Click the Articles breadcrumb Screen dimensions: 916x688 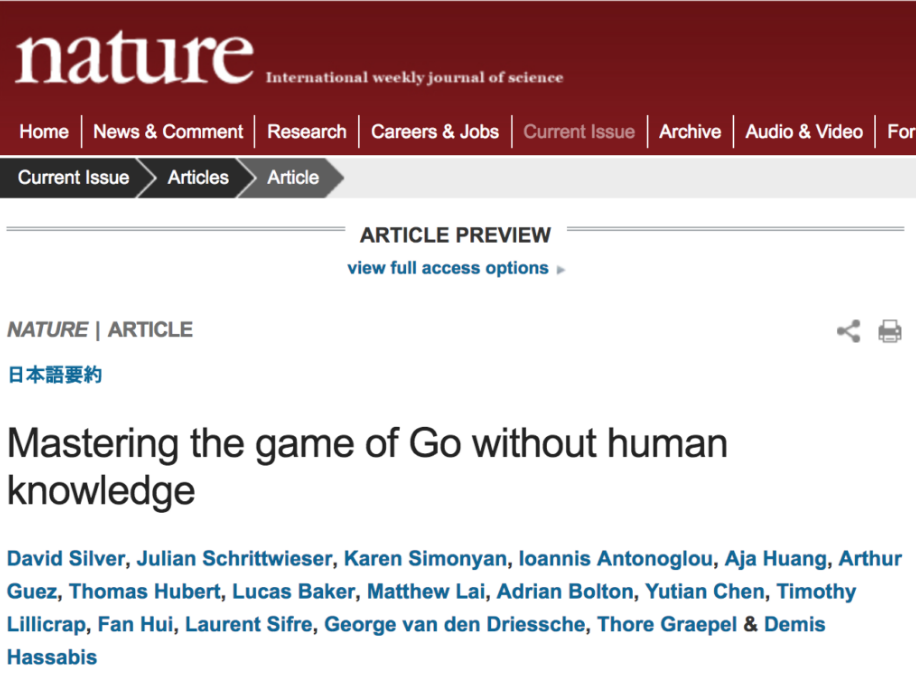point(198,178)
